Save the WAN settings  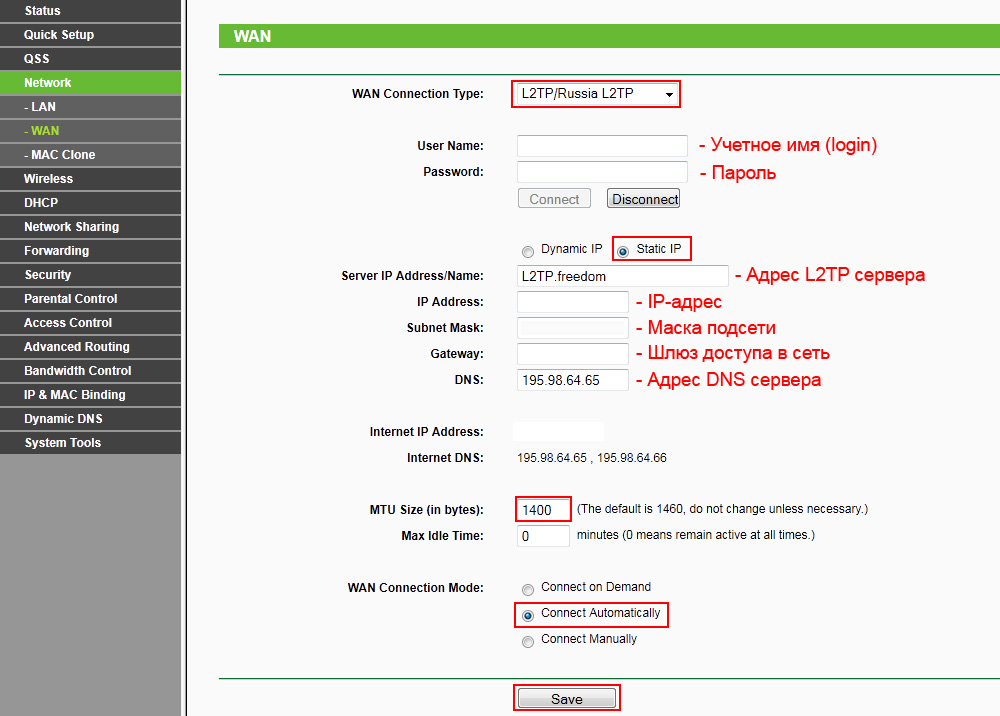pos(566,698)
